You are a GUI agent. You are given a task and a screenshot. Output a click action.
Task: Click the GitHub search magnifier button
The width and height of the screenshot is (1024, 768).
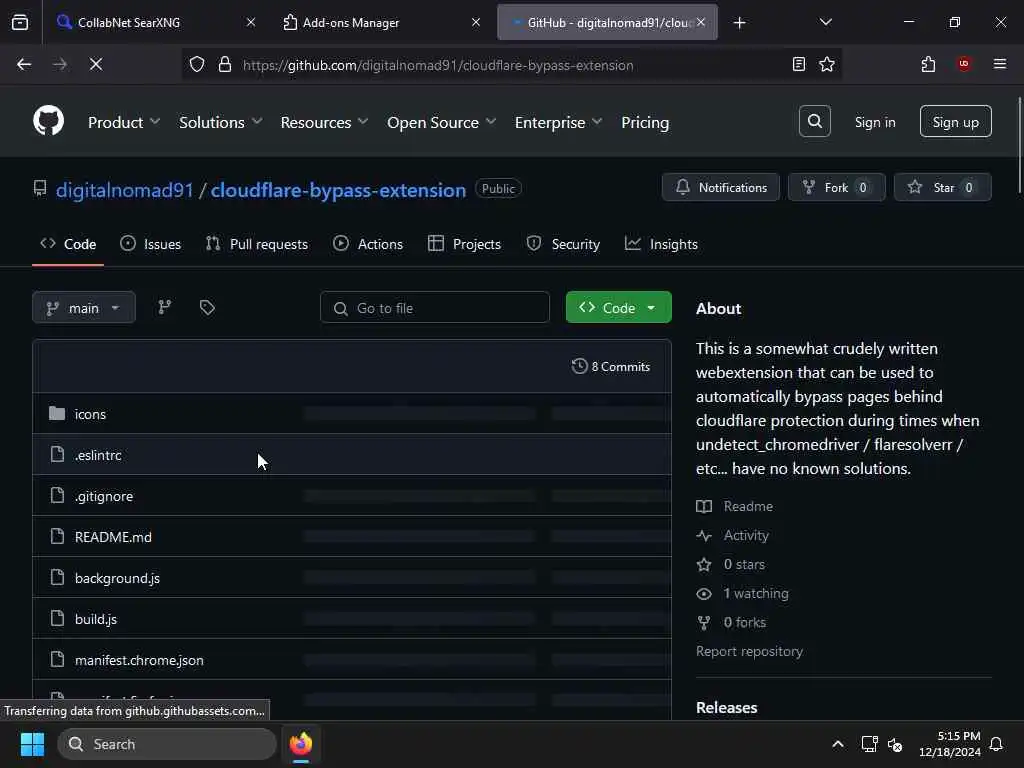tap(814, 121)
